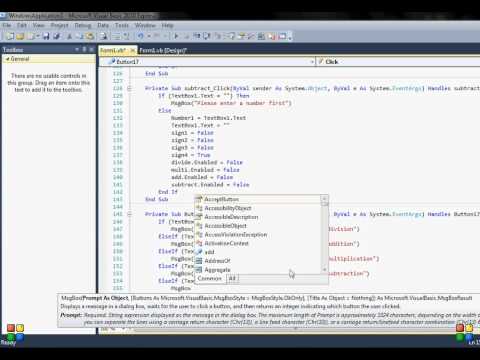The width and height of the screenshot is (480, 360).
Task: Click the Step Into toolbar icon
Action: (196, 36)
